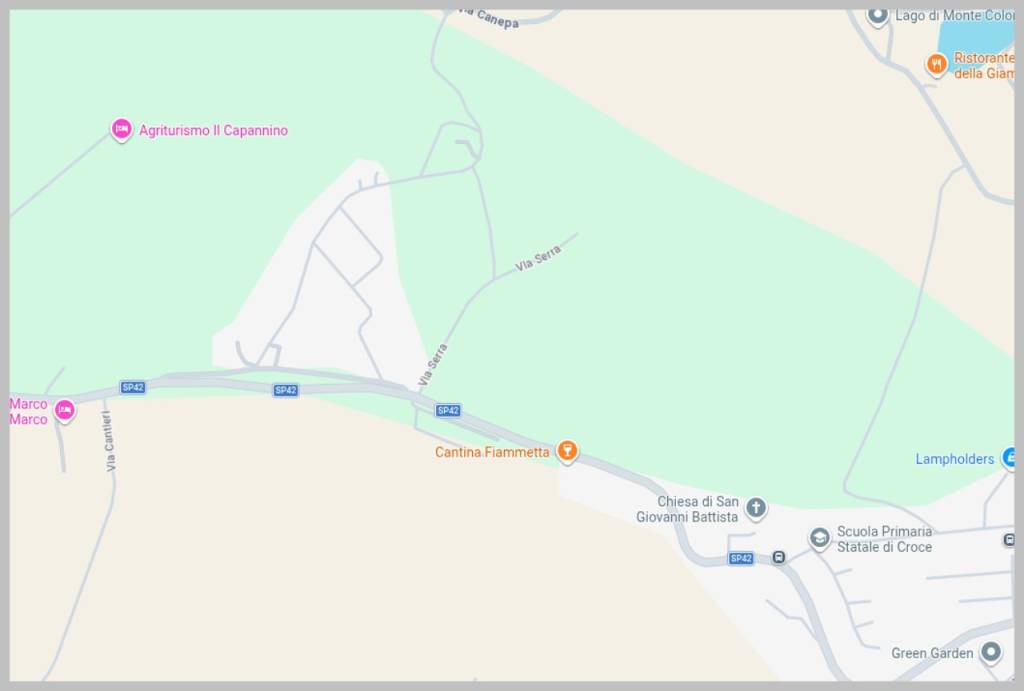Open the Cantina Fiammetta text label
This screenshot has width=1024, height=691.
tap(492, 452)
